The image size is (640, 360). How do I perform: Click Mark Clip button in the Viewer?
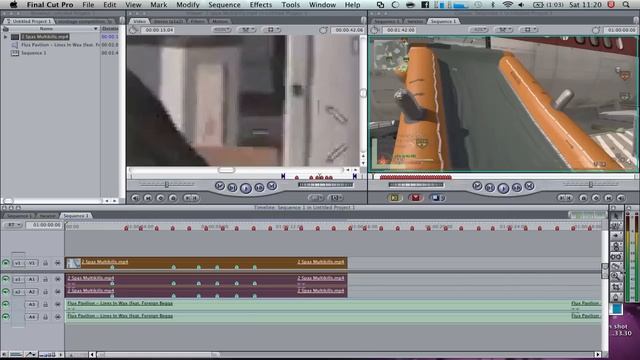pyautogui.click(x=148, y=198)
